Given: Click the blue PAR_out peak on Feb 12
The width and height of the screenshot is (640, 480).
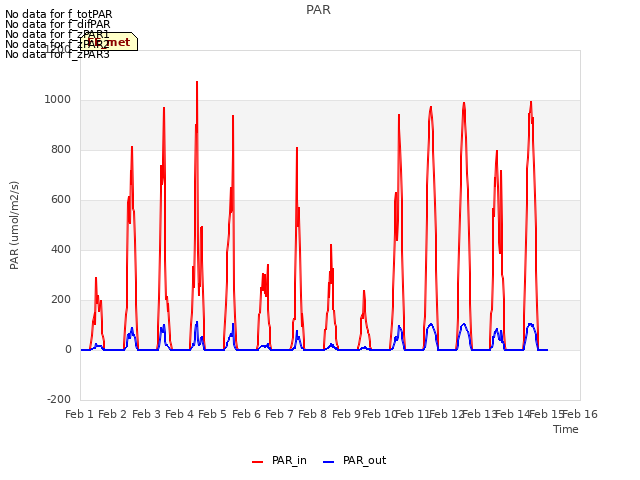Looking at the screenshot, I should tap(464, 324).
